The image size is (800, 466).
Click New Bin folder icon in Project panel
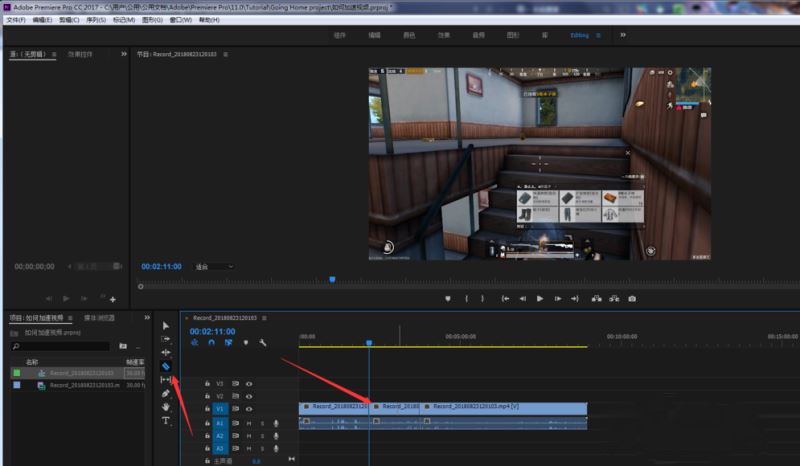point(123,346)
